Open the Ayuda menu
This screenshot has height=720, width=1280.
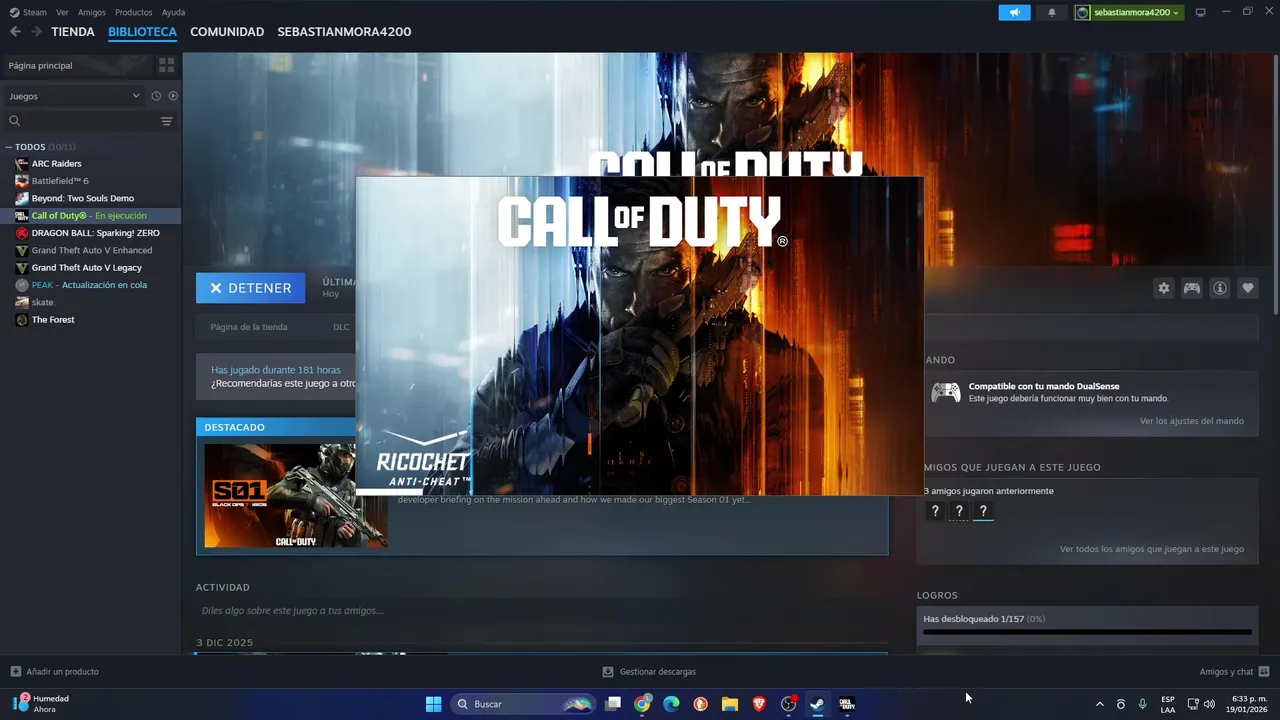[173, 12]
